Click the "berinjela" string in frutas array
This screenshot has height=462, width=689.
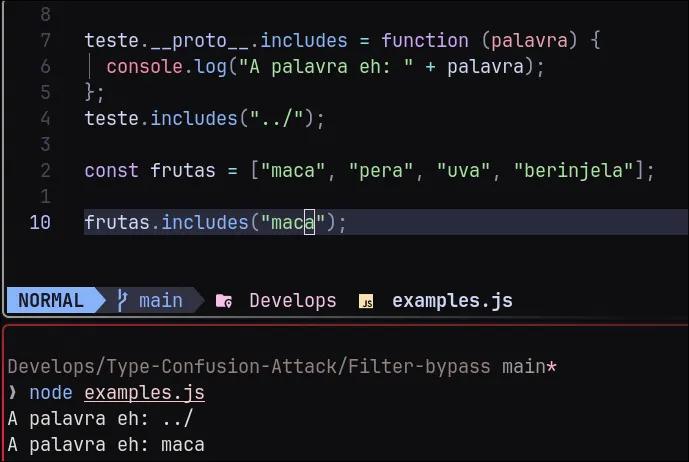click(573, 171)
